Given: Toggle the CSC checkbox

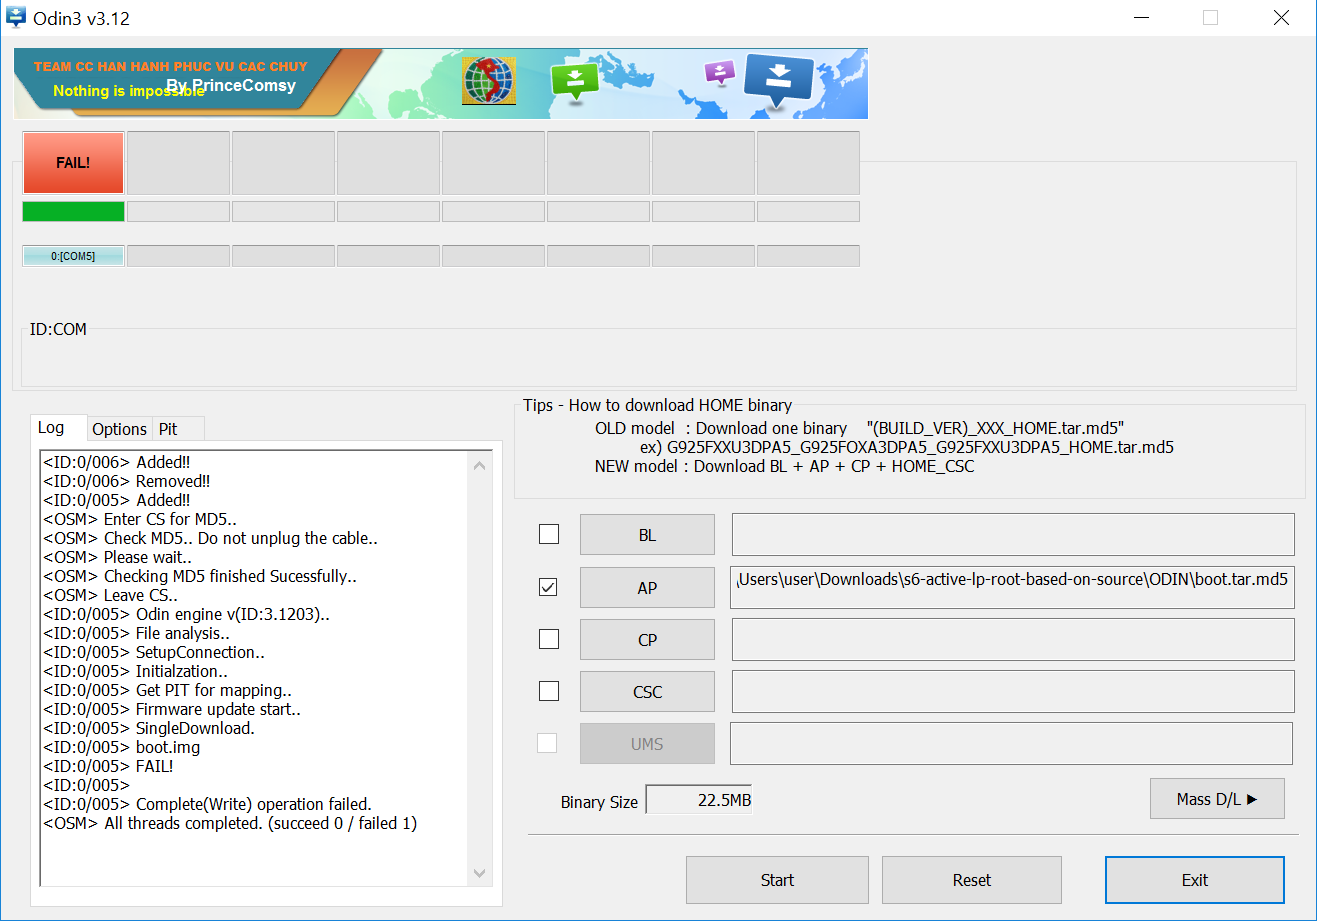Looking at the screenshot, I should pos(549,691).
